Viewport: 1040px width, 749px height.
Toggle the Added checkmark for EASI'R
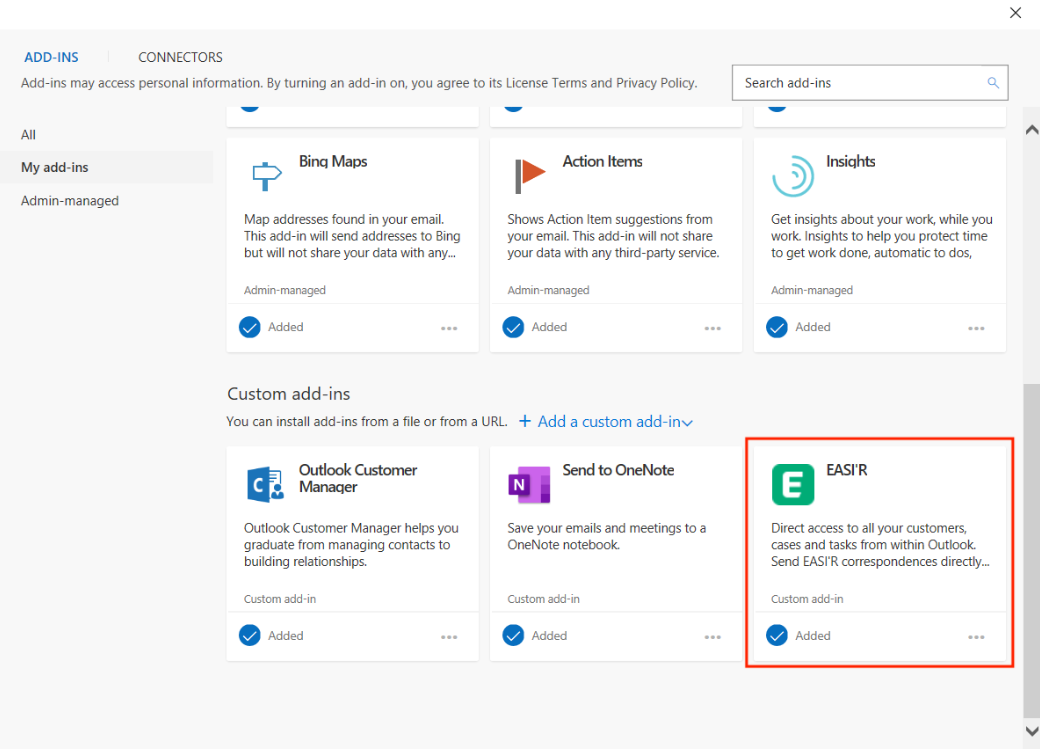tap(777, 636)
